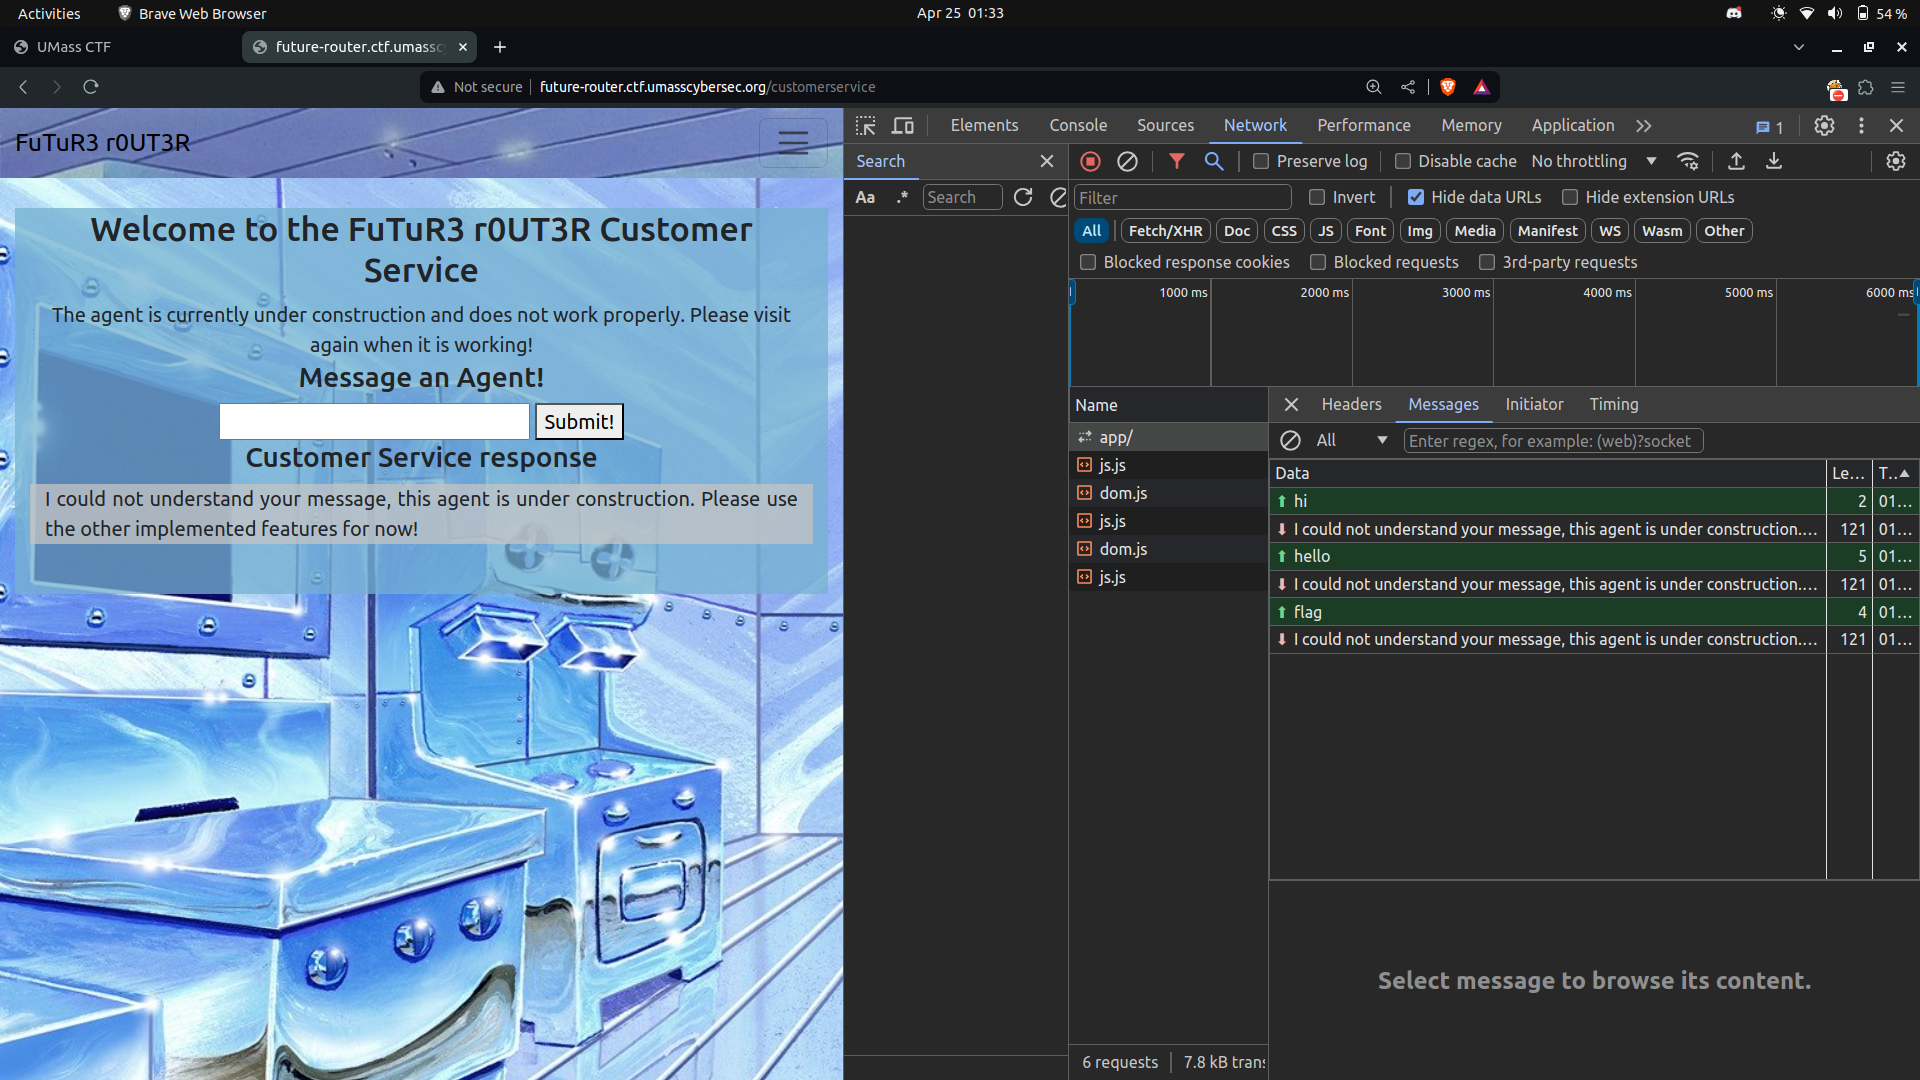Screen dimensions: 1920x1080
Task: Click the network filter funnel icon
Action: pos(1177,161)
